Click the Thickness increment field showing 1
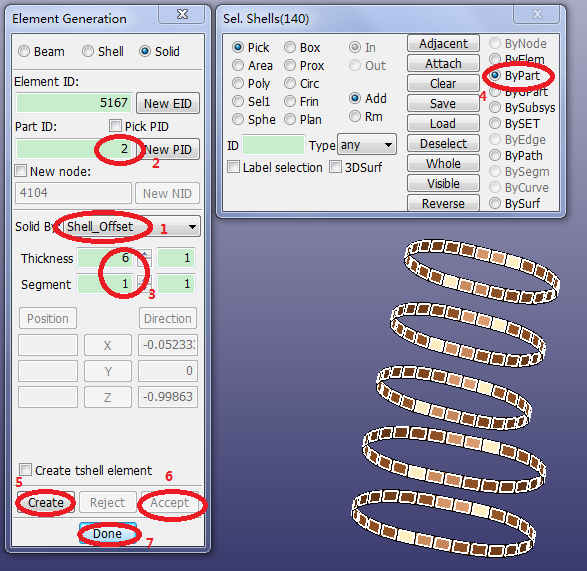The width and height of the screenshot is (587, 571). click(176, 258)
